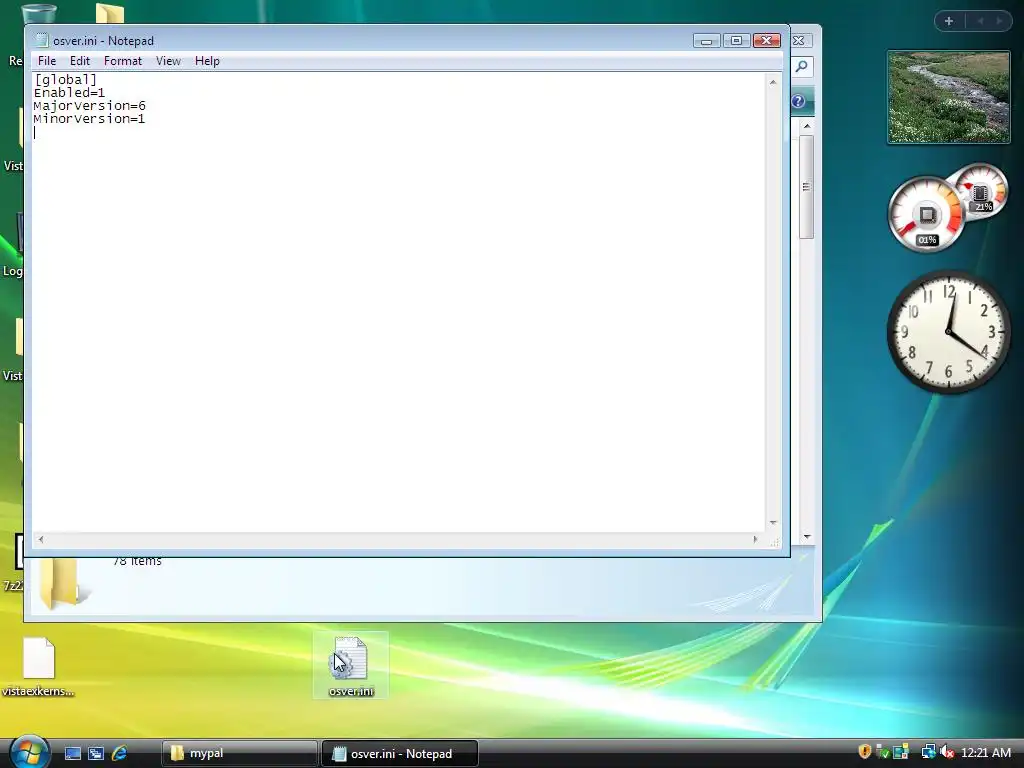Click osver.ini - Notepad taskbar button
The width and height of the screenshot is (1024, 768).
(x=400, y=754)
